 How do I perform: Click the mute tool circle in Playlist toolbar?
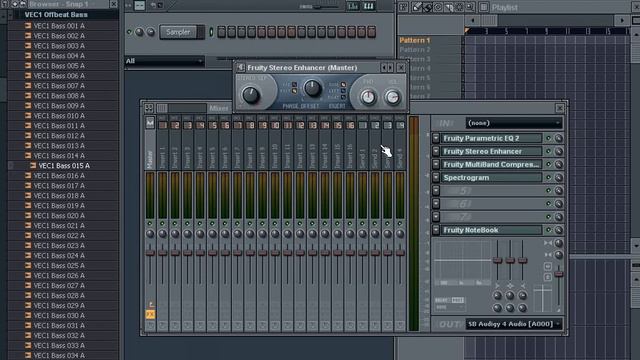pyautogui.click(x=438, y=7)
